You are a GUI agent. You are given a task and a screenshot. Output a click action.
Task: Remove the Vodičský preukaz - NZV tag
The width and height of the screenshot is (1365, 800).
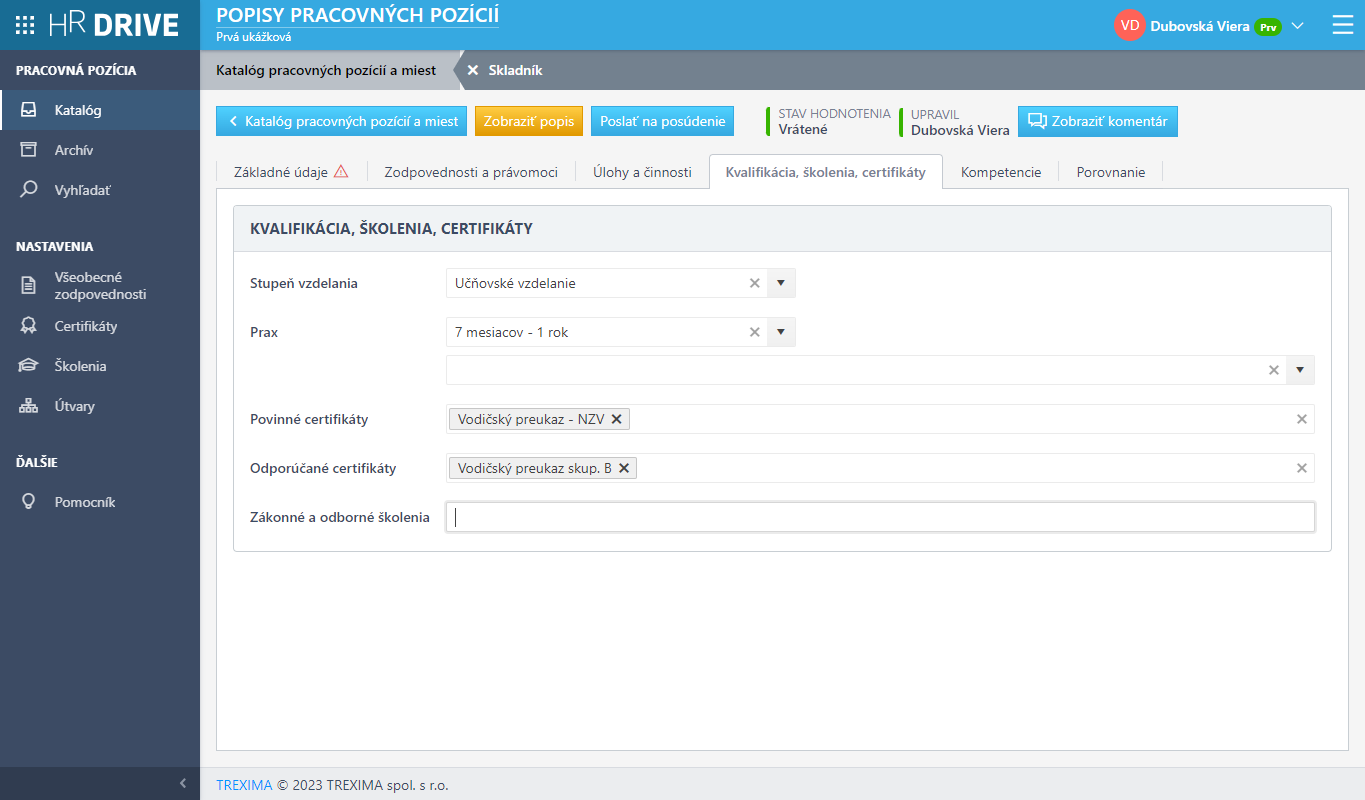pos(617,419)
